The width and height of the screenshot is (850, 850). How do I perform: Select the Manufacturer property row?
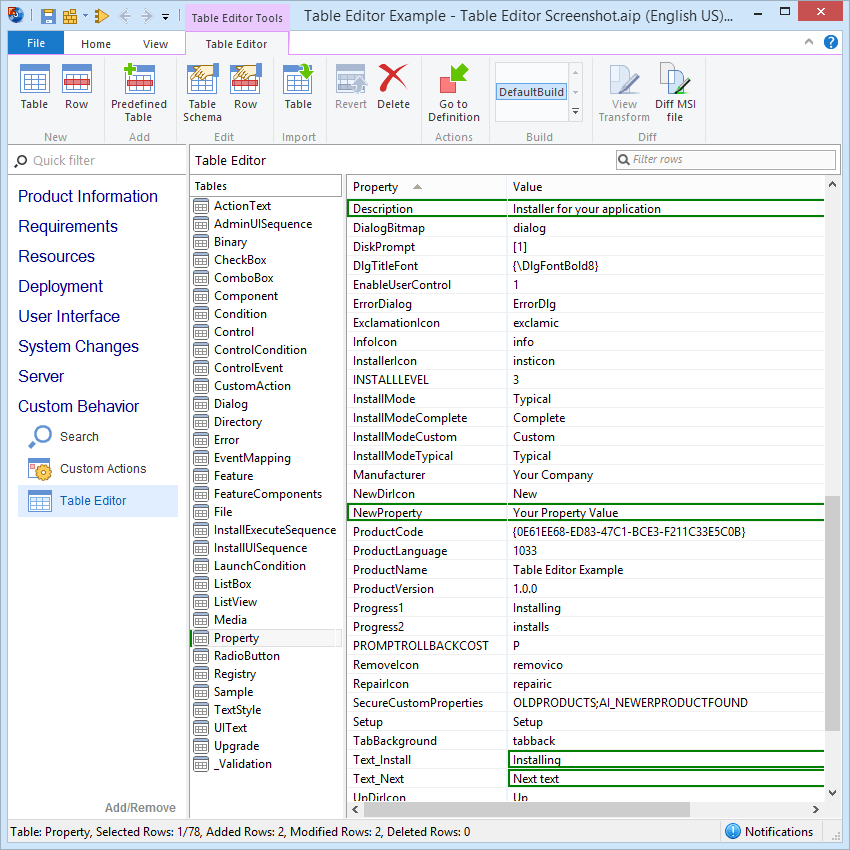pos(585,475)
